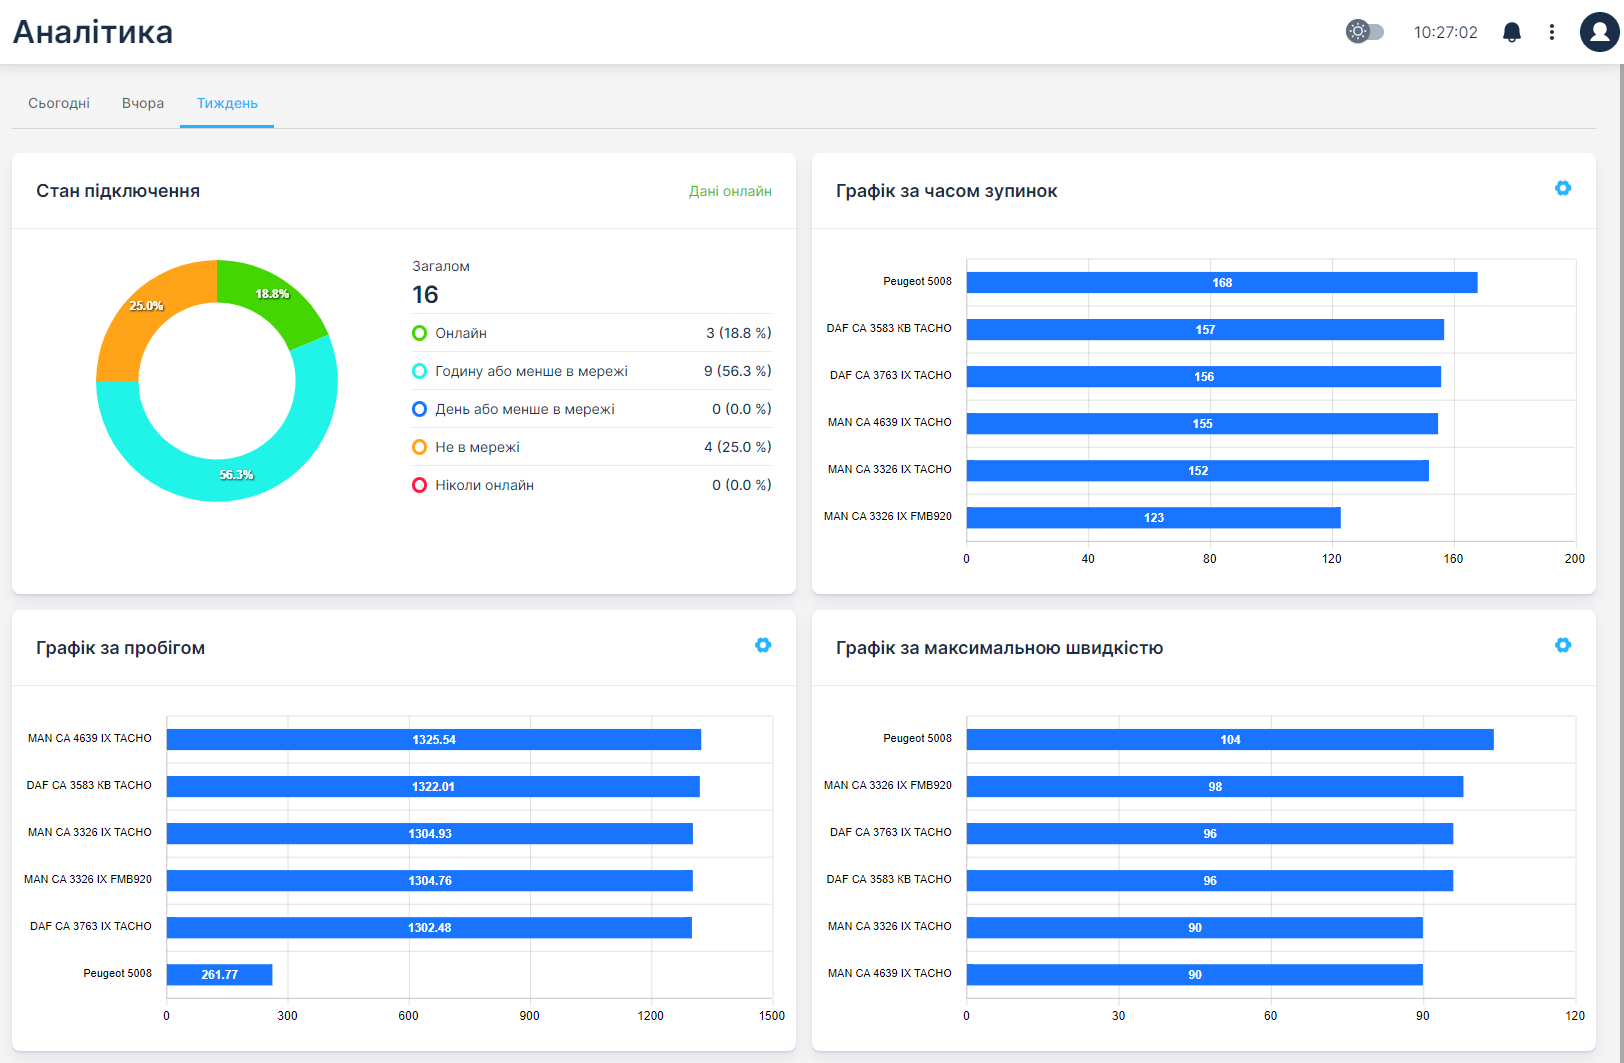Image resolution: width=1624 pixels, height=1063 pixels.
Task: Click the stop-time bar showing 155
Action: tap(1202, 424)
